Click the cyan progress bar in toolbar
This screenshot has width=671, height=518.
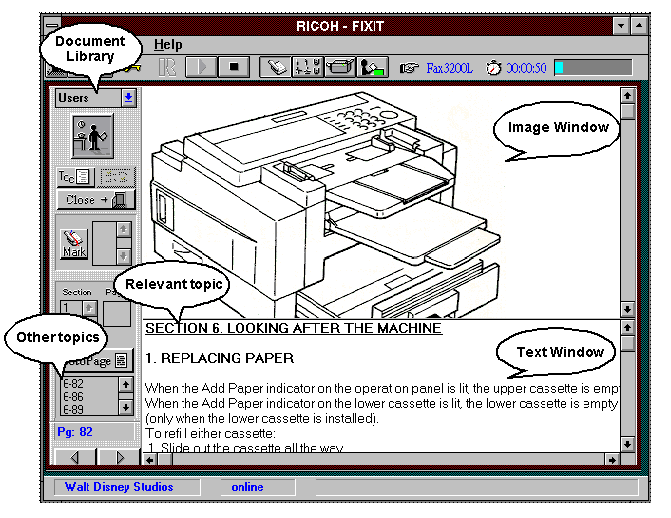point(593,68)
